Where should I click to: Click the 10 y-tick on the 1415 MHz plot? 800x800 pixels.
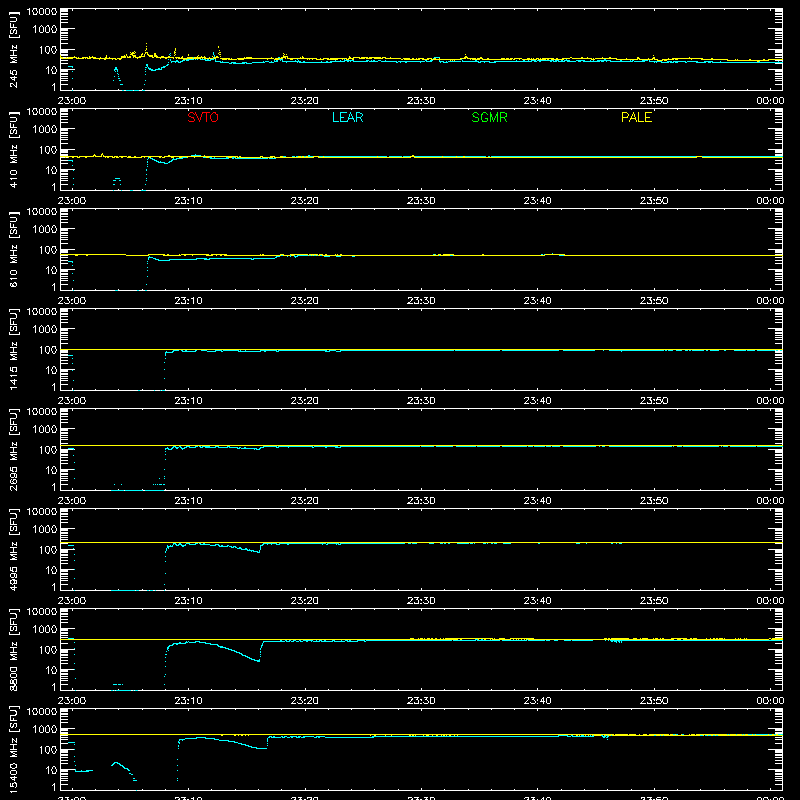51,370
